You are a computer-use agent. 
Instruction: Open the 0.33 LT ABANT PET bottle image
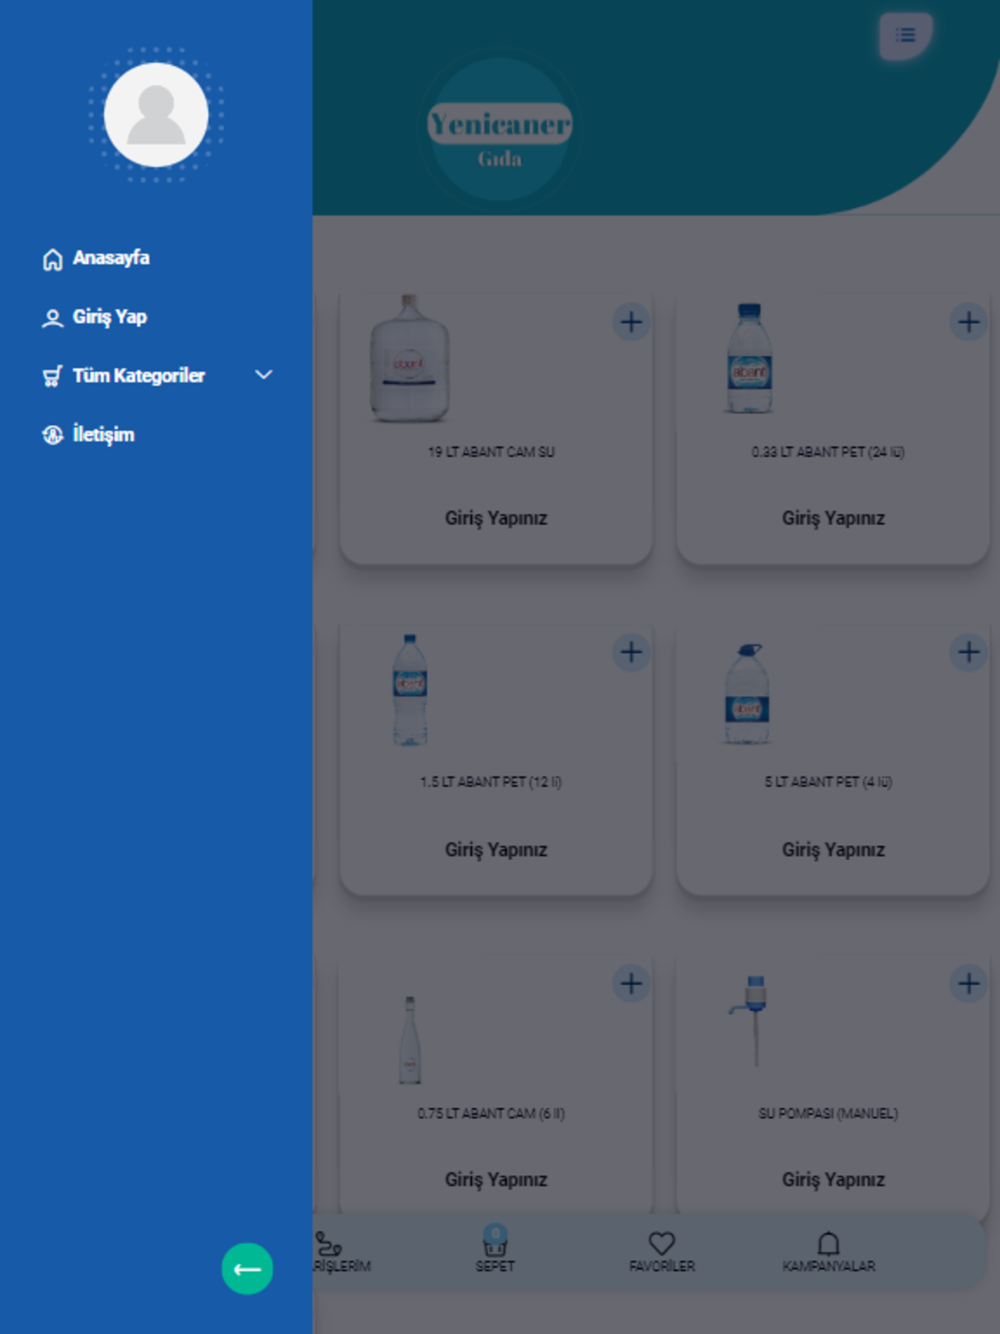click(x=749, y=358)
